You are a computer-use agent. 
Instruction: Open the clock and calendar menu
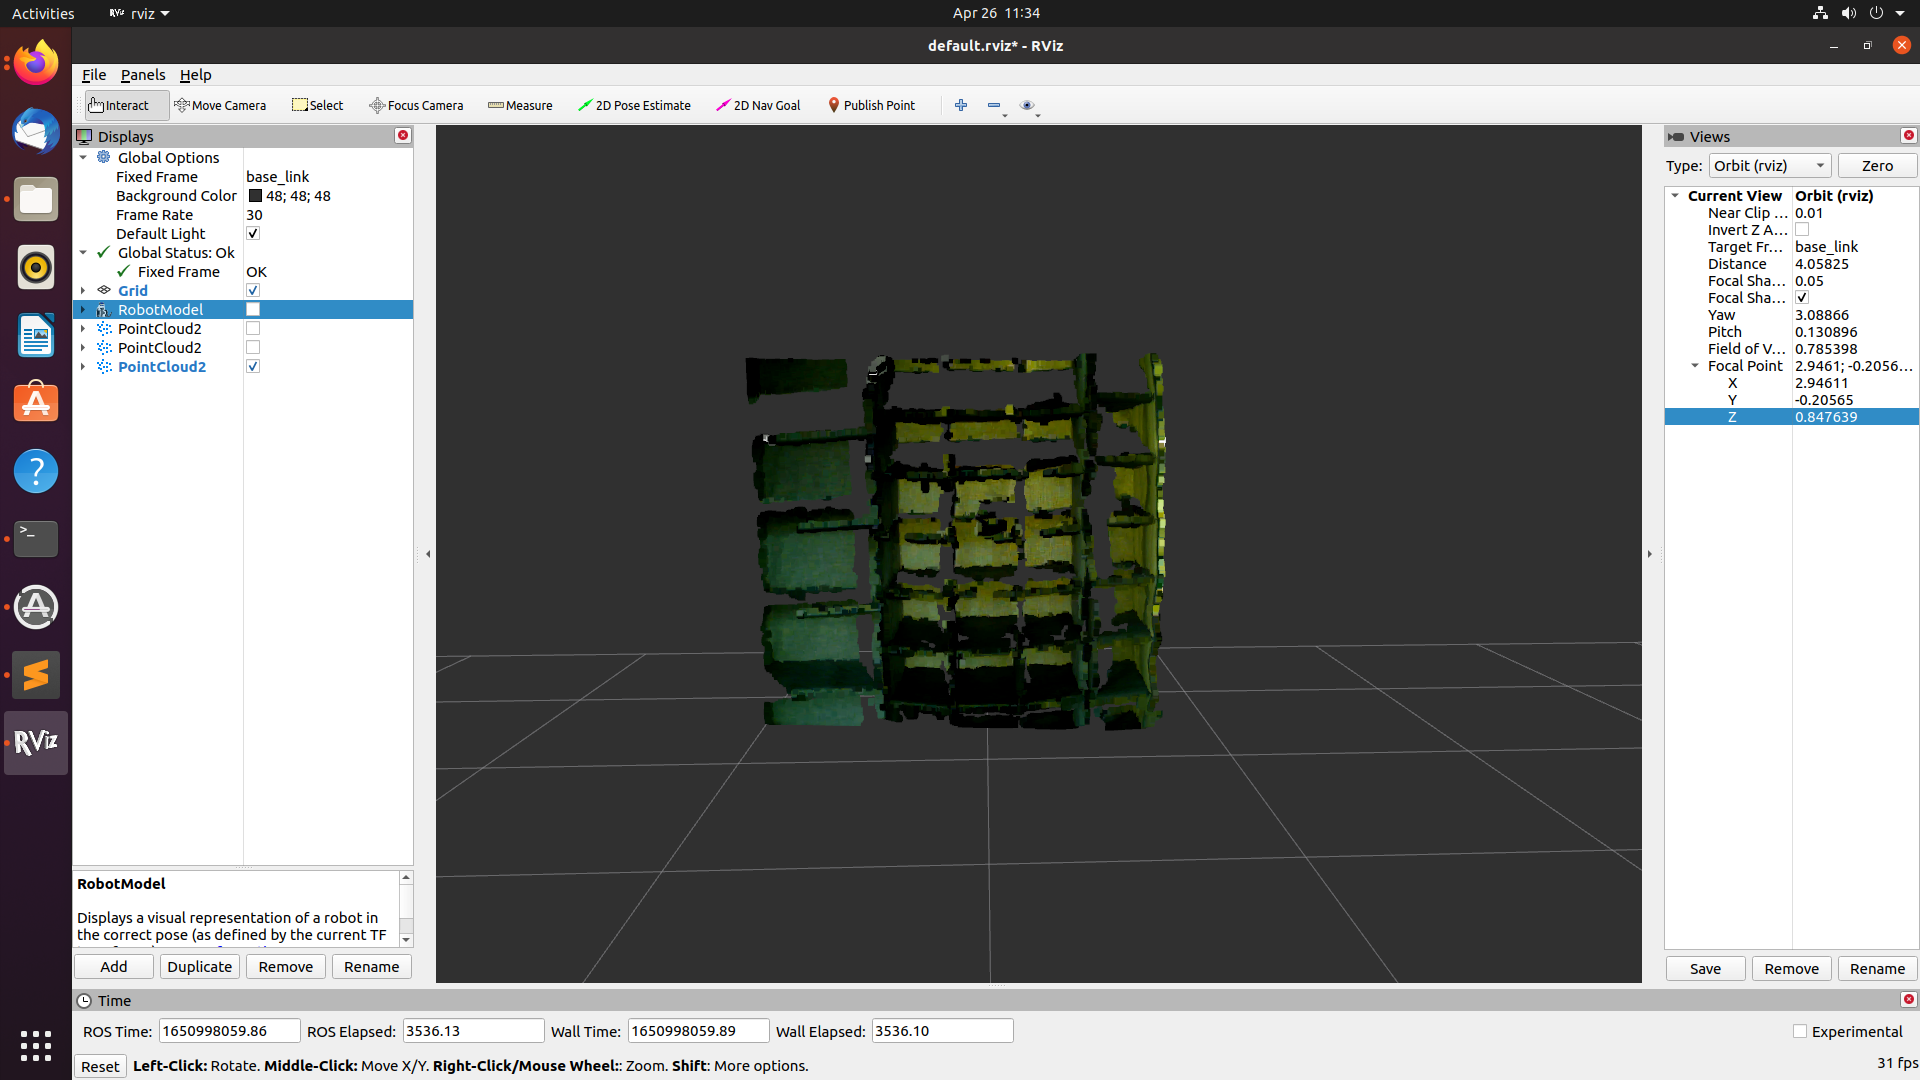[x=996, y=13]
